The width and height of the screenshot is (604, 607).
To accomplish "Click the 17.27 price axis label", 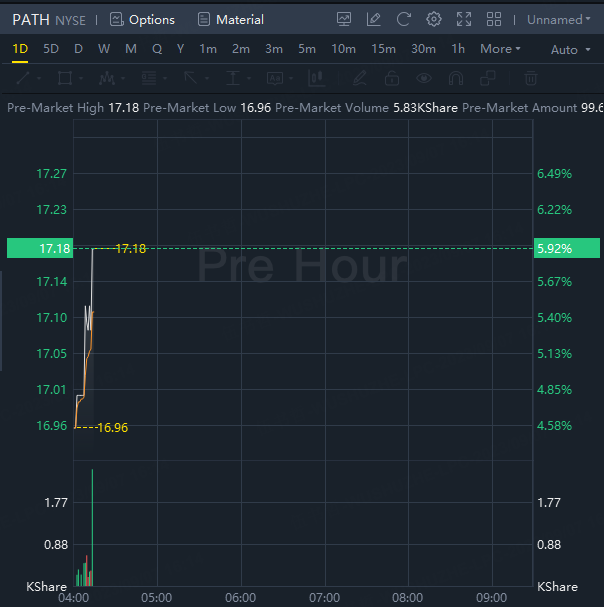I will point(51,174).
